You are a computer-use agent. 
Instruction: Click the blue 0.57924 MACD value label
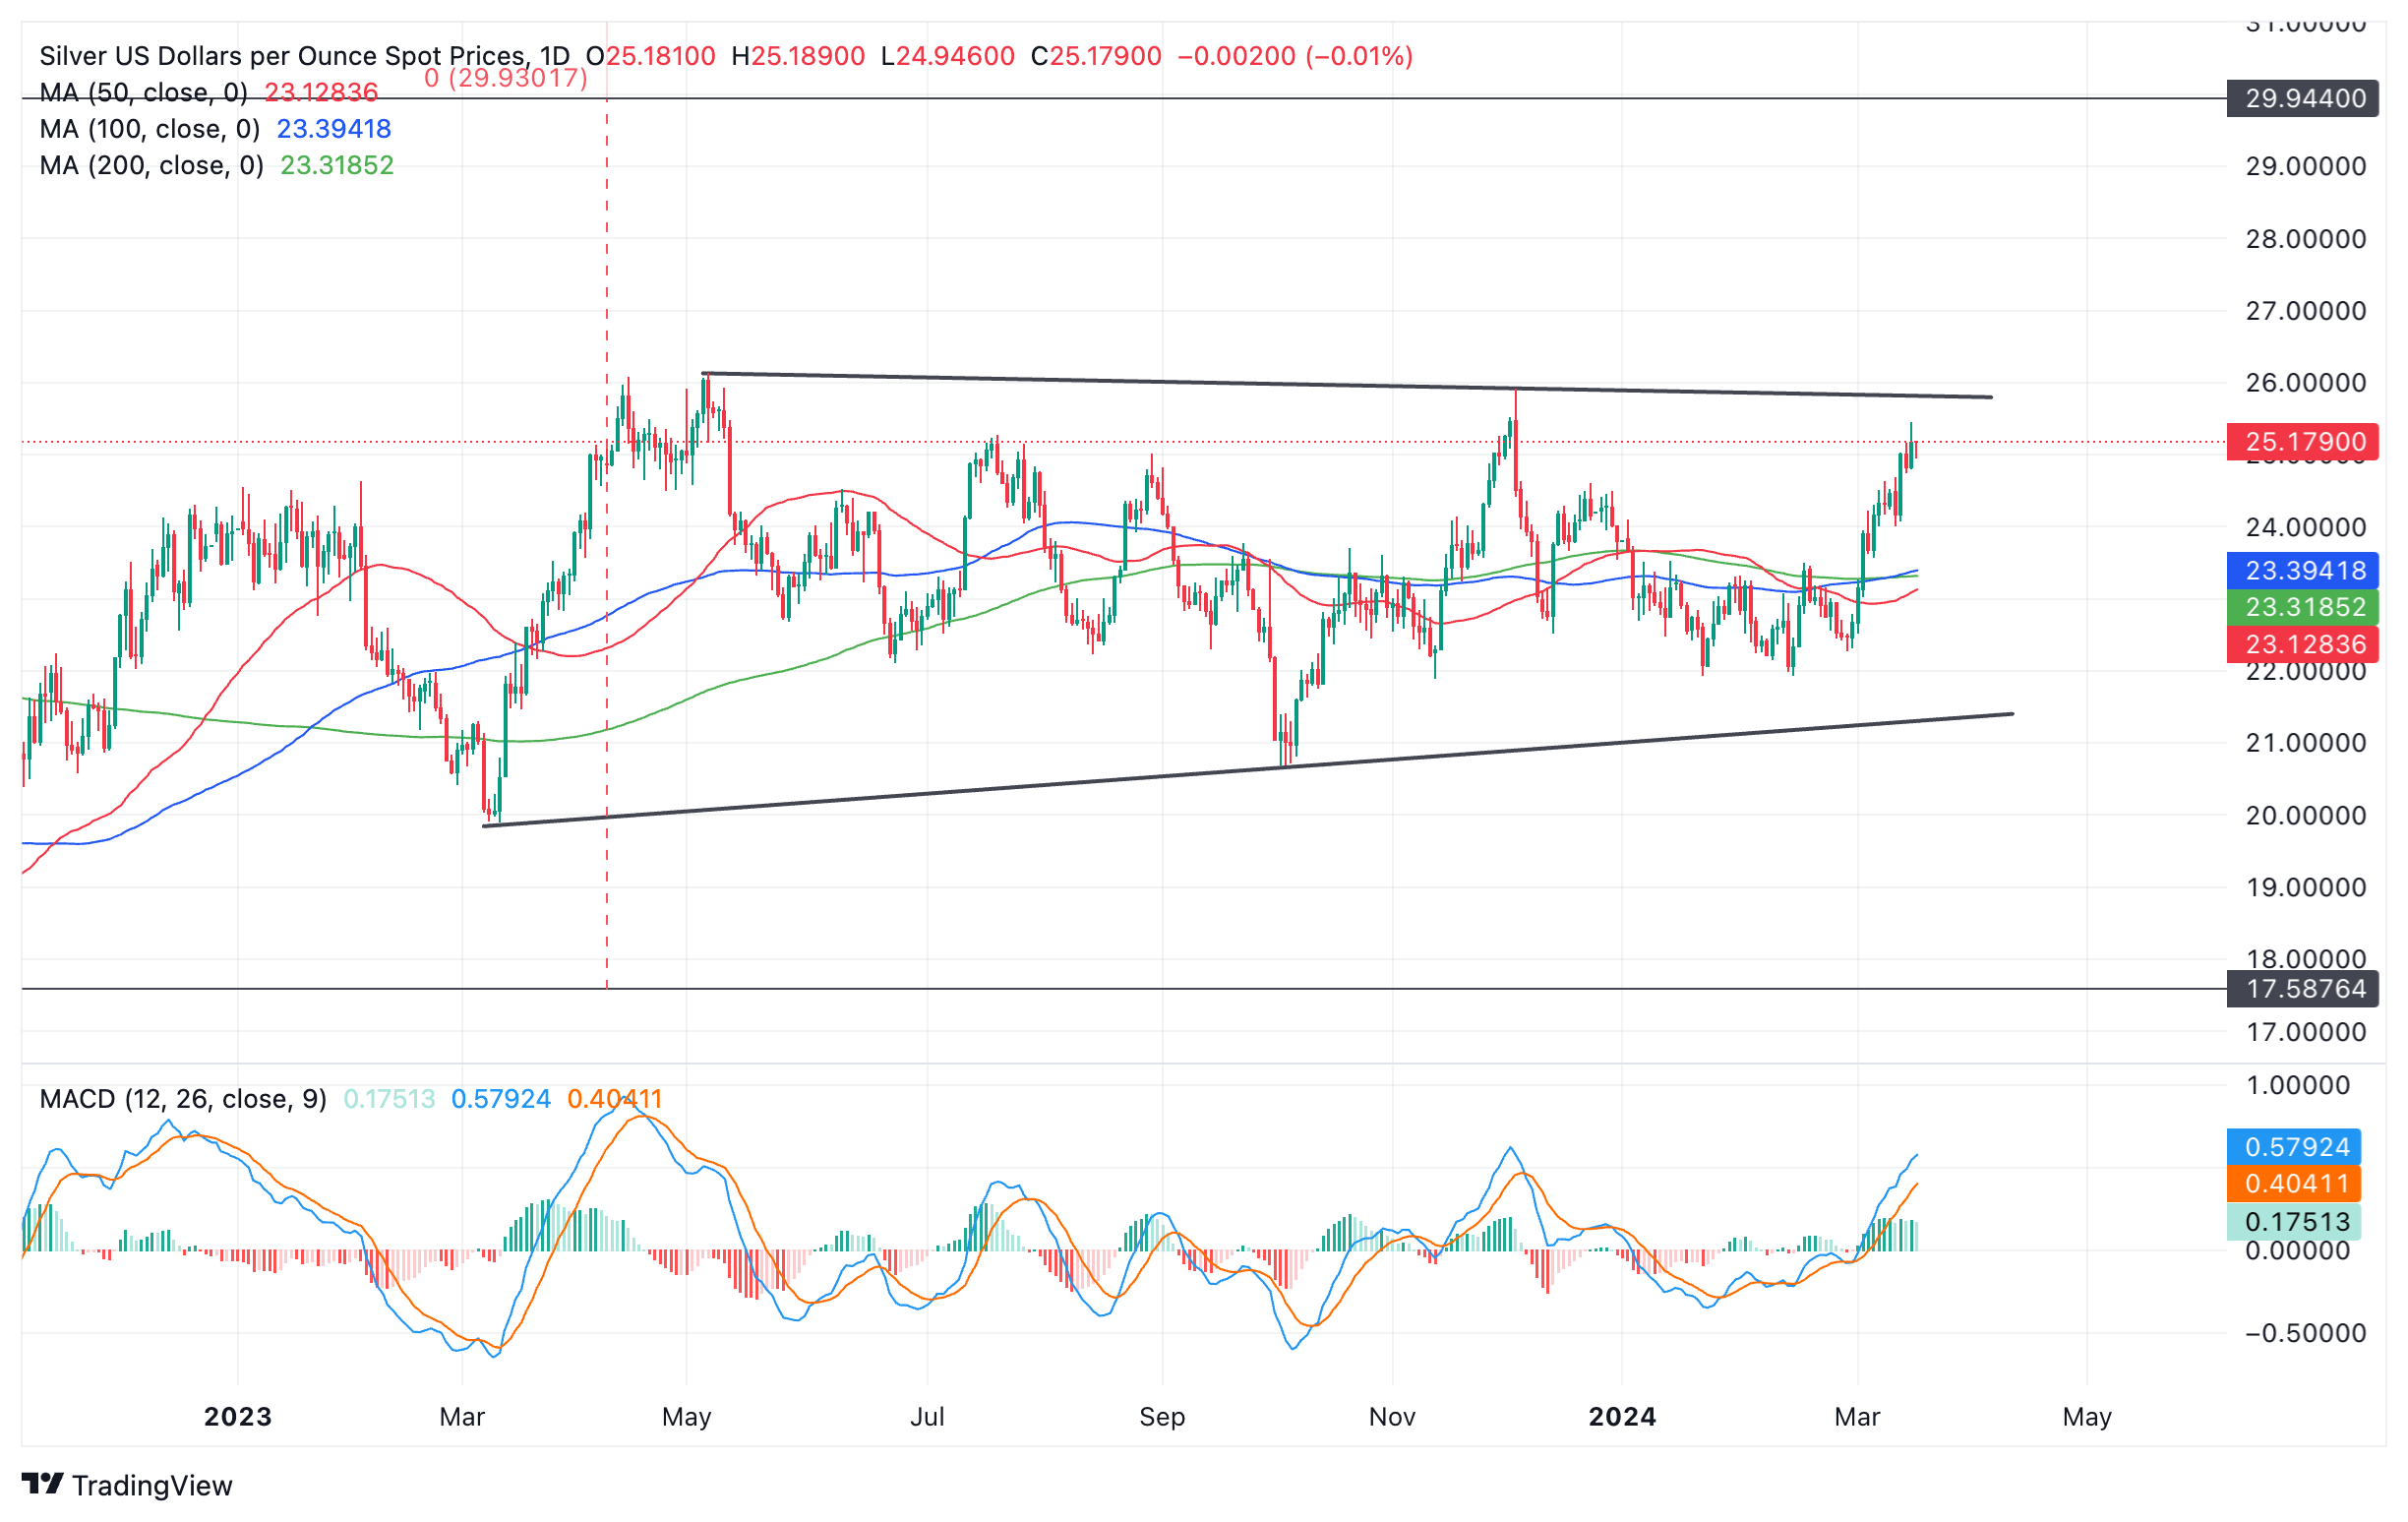pyautogui.click(x=2296, y=1147)
